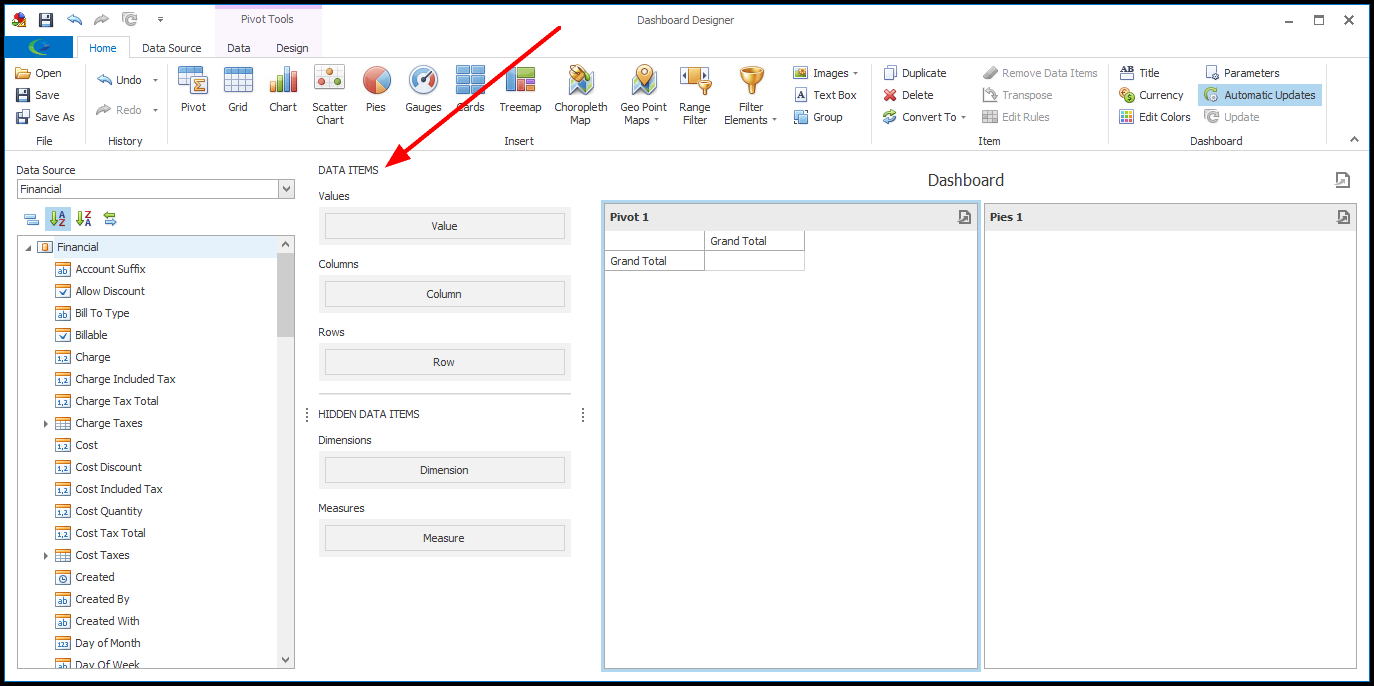Insert a Chart item

click(283, 89)
